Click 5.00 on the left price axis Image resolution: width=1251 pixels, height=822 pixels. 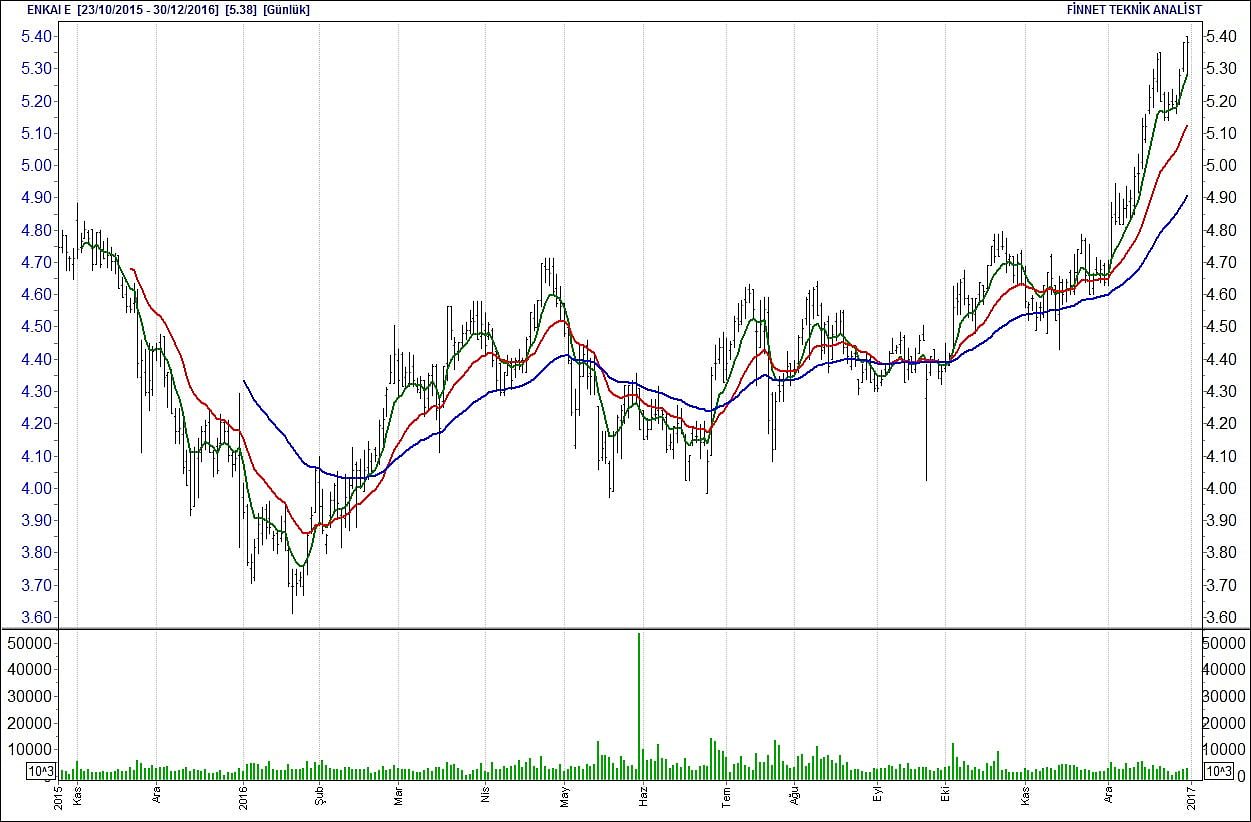[x=36, y=165]
